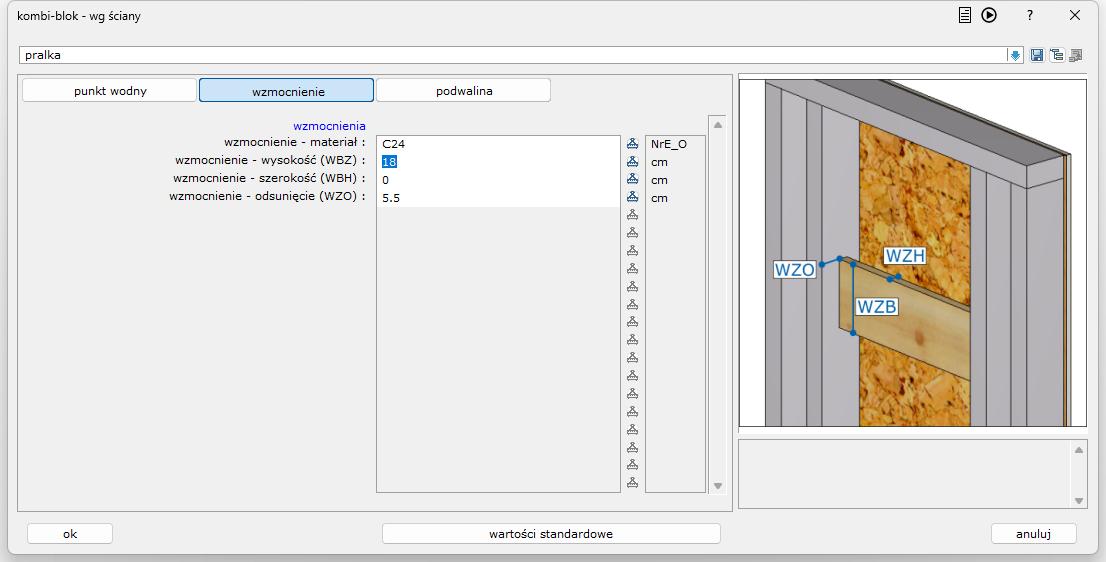Reset using wartości standardowe button
This screenshot has width=1106, height=562.
click(x=551, y=534)
